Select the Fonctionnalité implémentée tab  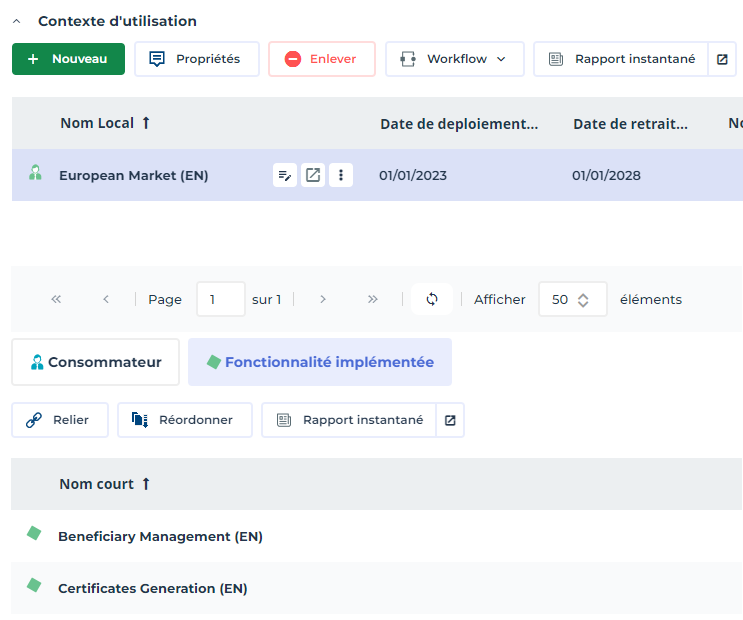319,362
